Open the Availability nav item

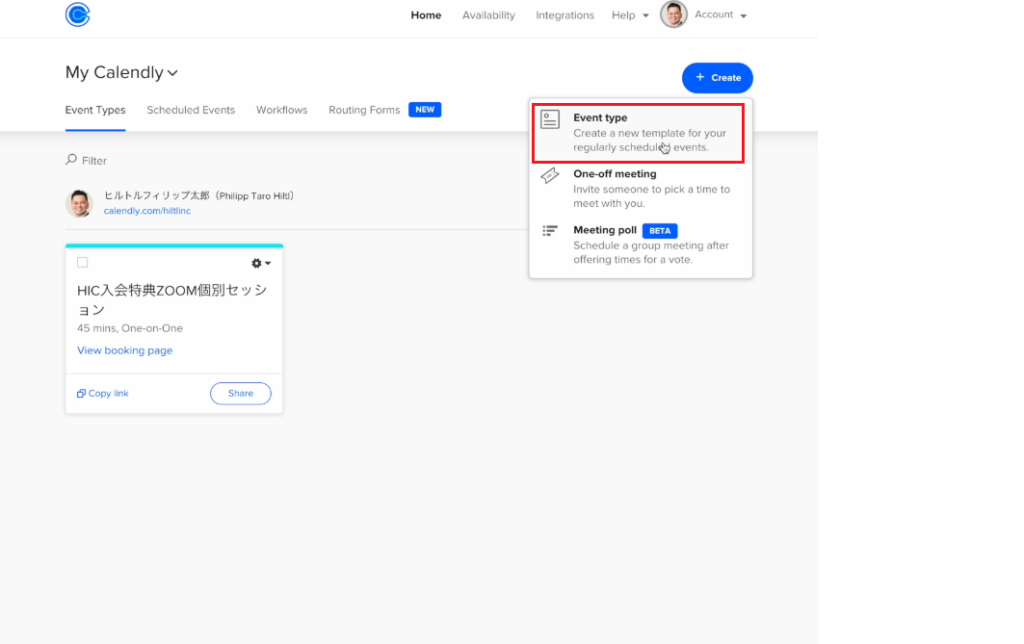(488, 15)
